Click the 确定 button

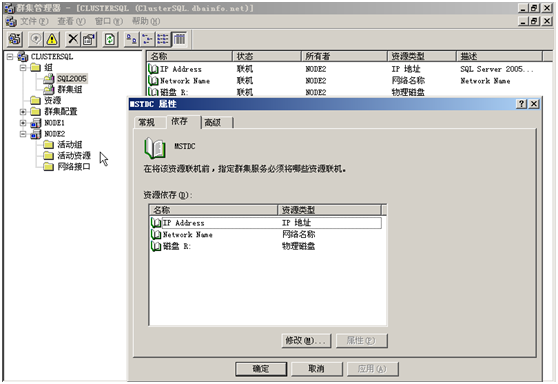coord(261,369)
